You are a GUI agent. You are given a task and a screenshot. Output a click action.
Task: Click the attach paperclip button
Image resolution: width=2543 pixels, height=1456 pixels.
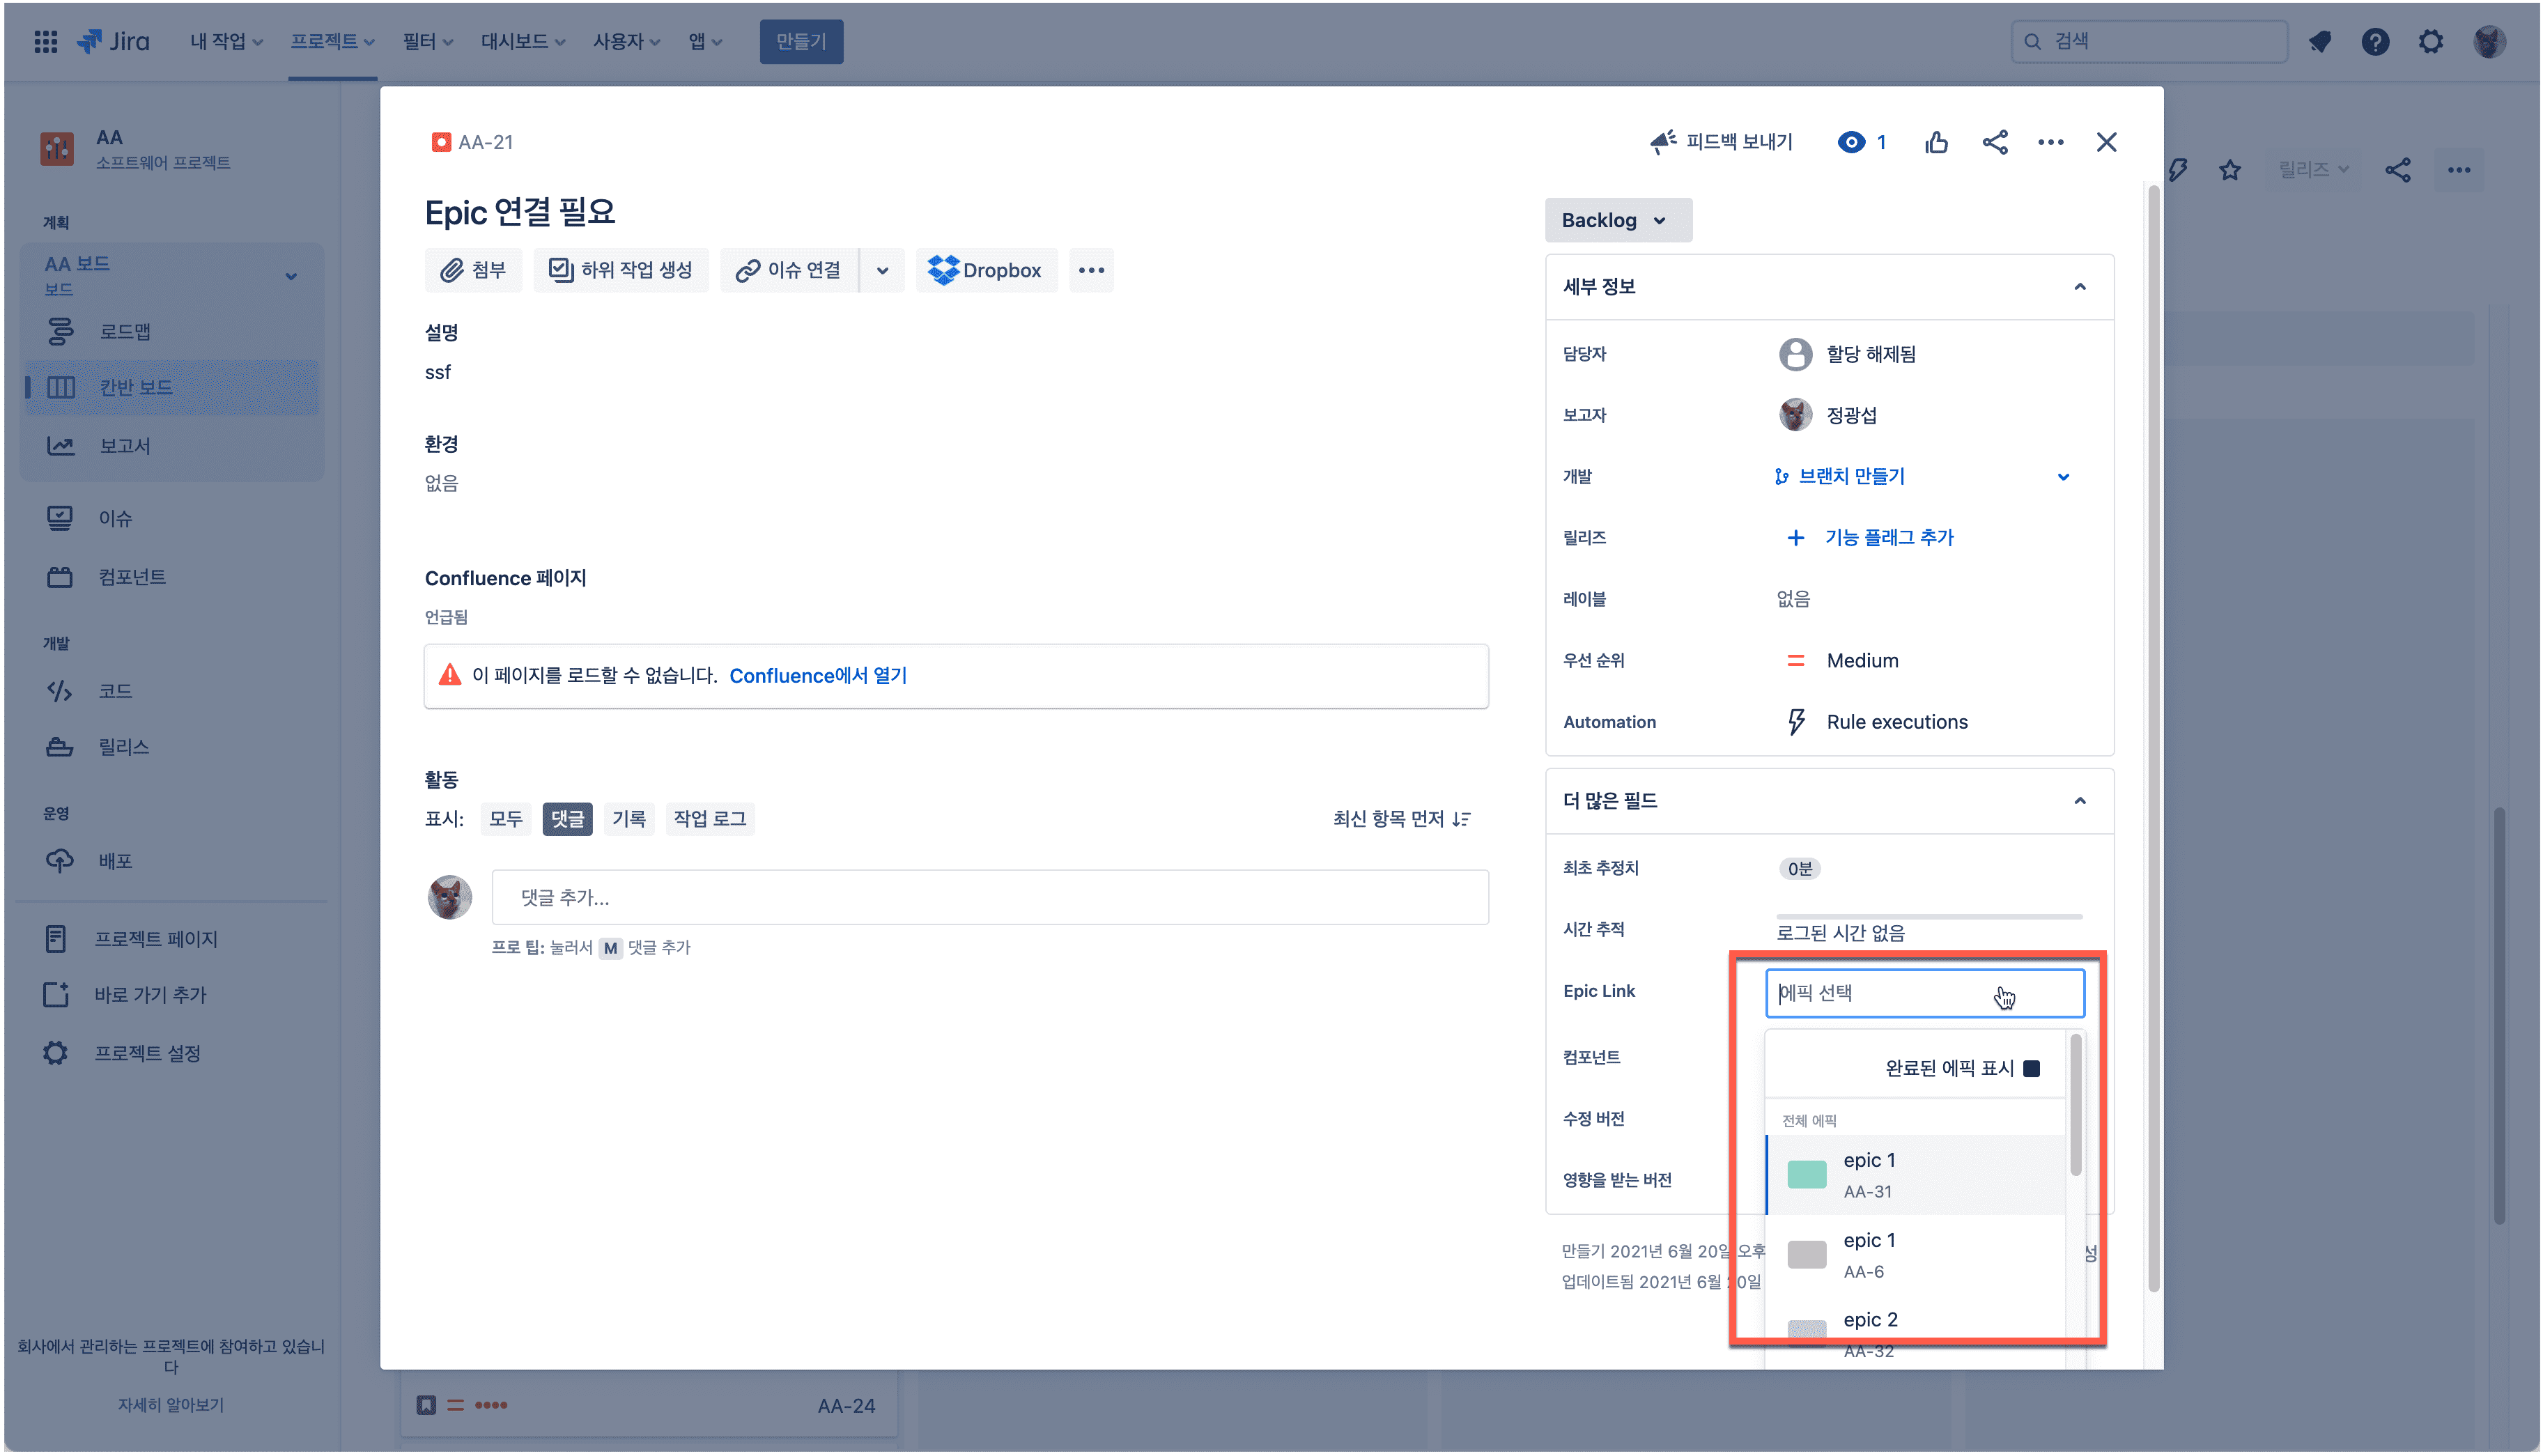click(473, 270)
